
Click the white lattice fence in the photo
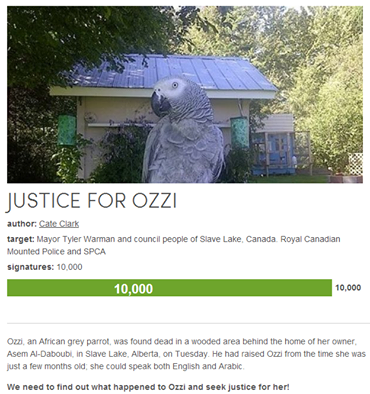point(356,164)
